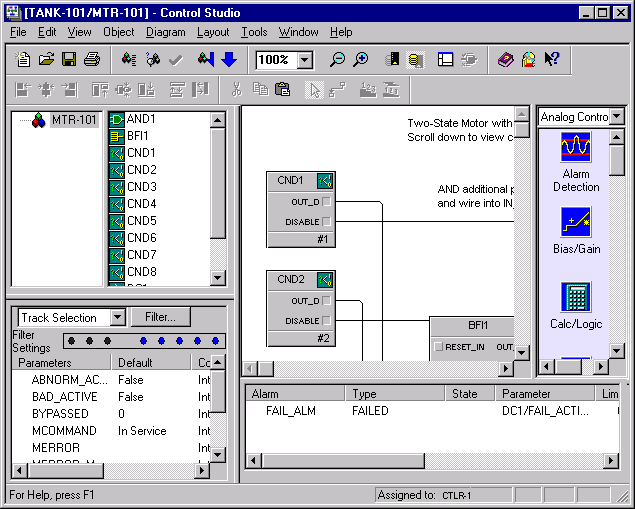Screen dimensions: 635x509
Task: Click the Print toolbar icon
Action: tap(92, 60)
